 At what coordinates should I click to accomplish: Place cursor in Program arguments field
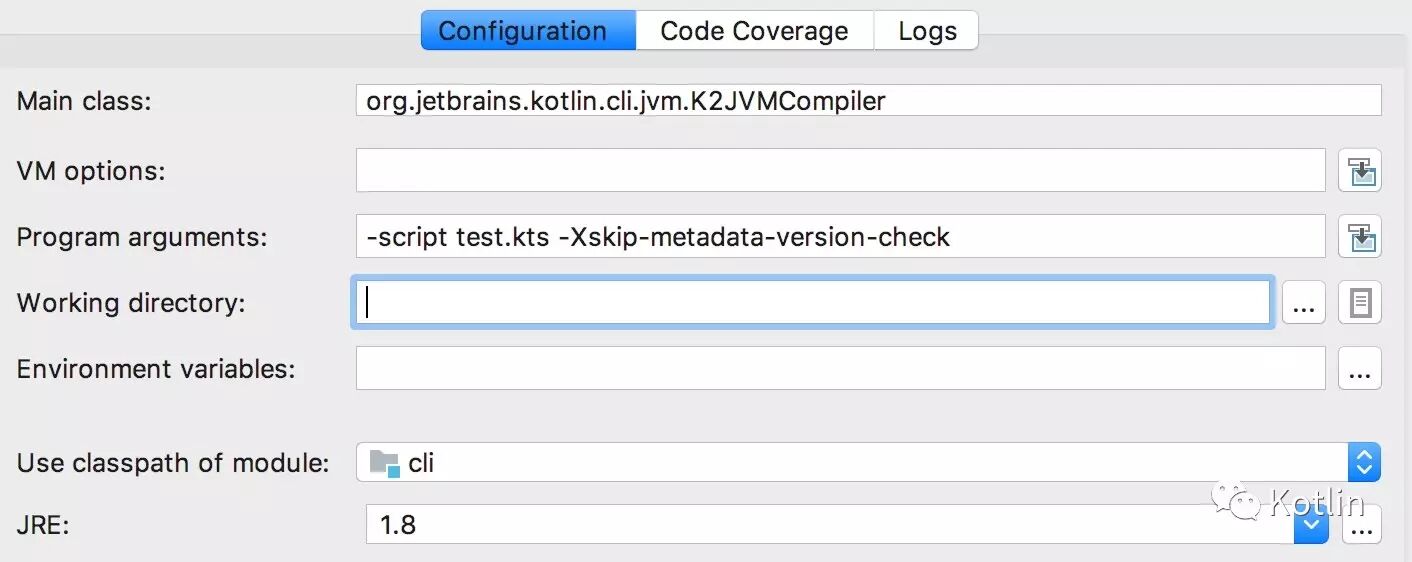pyautogui.click(x=840, y=237)
